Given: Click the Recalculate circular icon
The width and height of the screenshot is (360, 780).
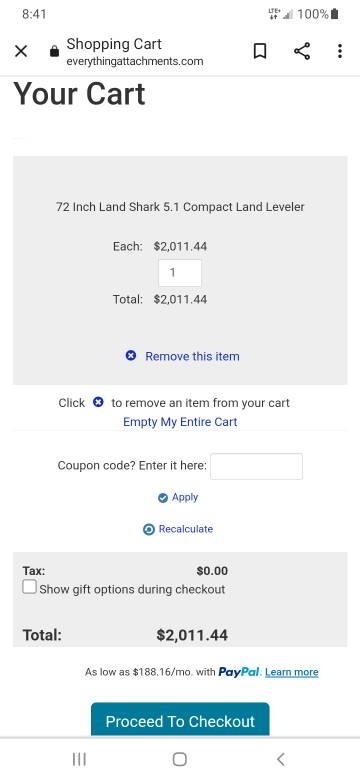Looking at the screenshot, I should pyautogui.click(x=149, y=529).
